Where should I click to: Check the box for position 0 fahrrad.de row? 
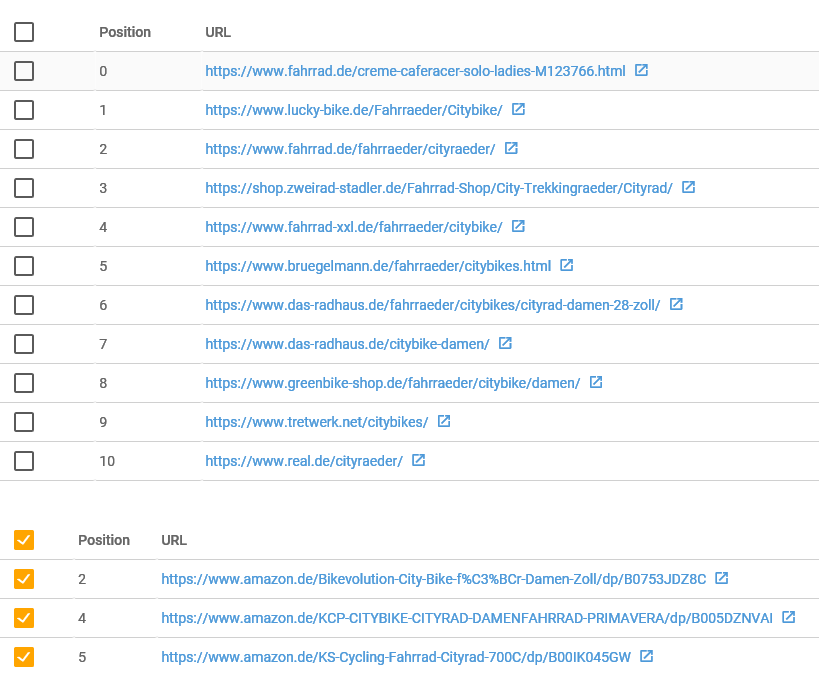[x=24, y=71]
